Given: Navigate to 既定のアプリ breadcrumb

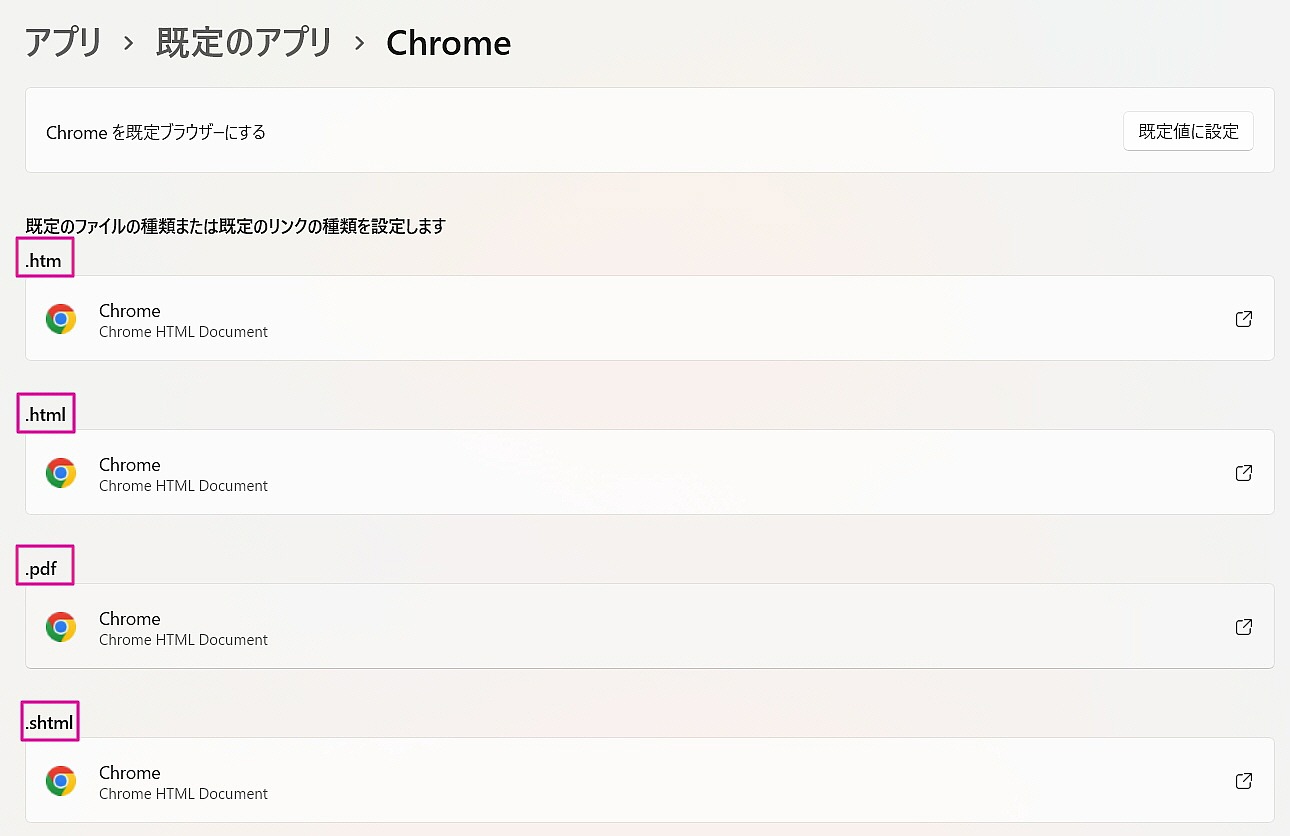Looking at the screenshot, I should (244, 43).
